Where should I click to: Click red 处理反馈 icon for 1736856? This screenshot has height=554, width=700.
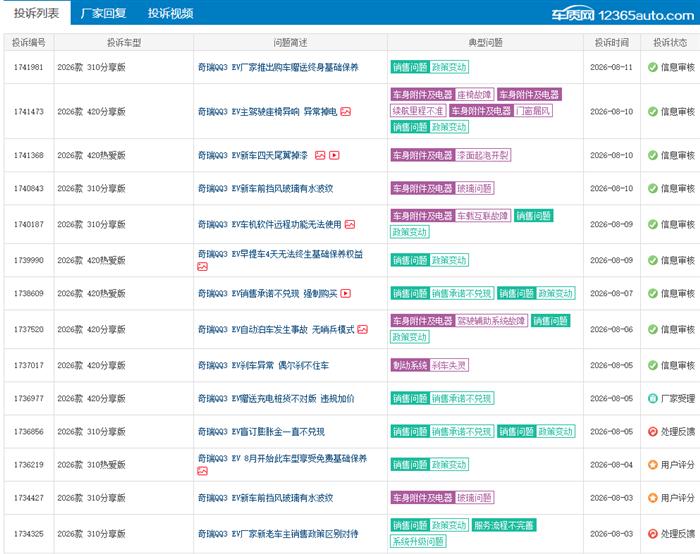[653, 432]
